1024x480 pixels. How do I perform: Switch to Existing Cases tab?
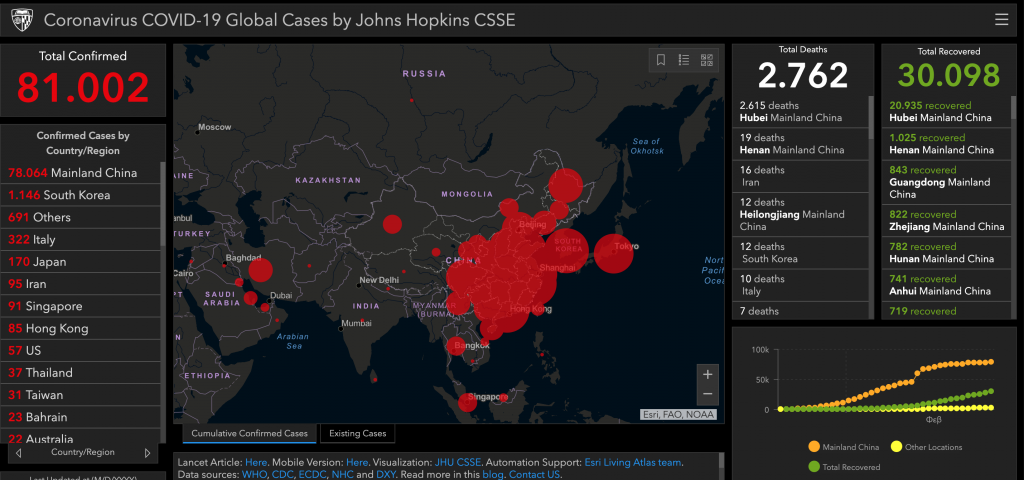coord(358,433)
